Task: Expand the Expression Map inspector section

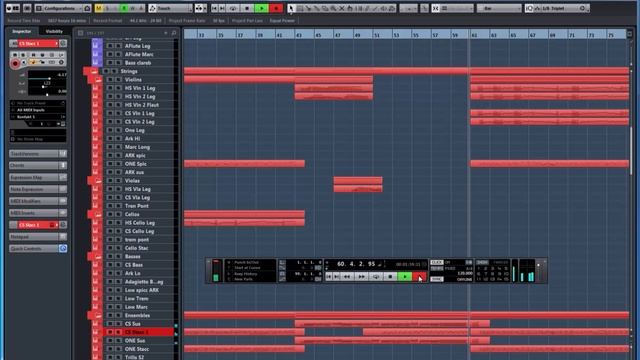Action: 38,177
